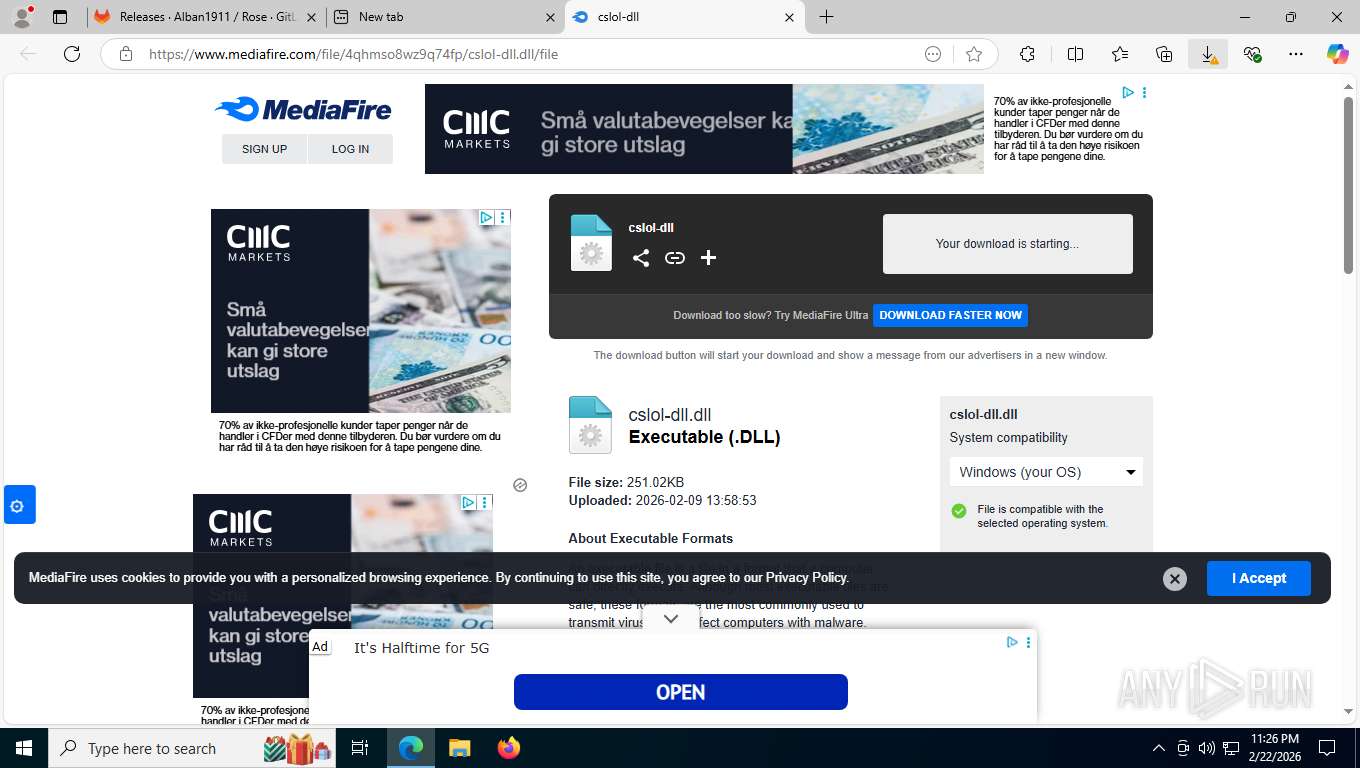Open the Extensions puzzle icon

coord(1027,54)
